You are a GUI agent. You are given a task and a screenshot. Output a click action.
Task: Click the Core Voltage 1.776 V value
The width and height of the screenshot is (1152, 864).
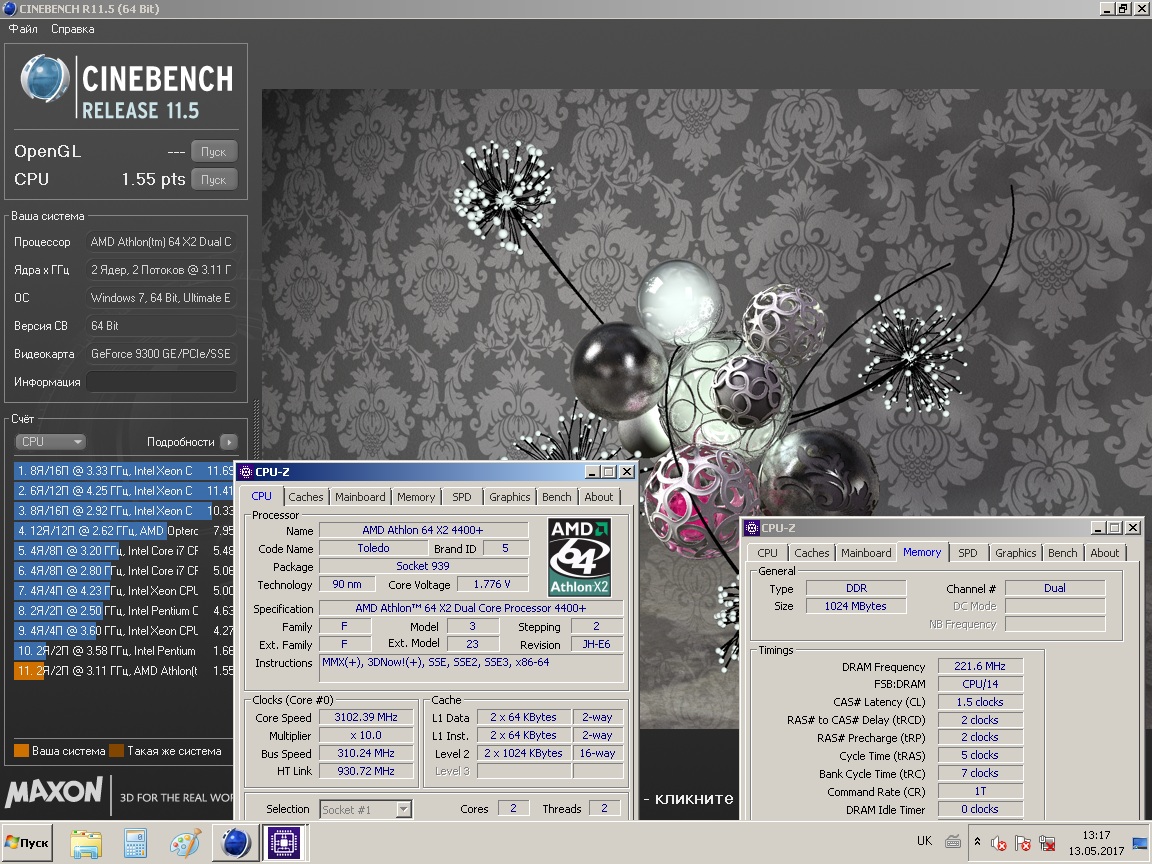(x=492, y=584)
